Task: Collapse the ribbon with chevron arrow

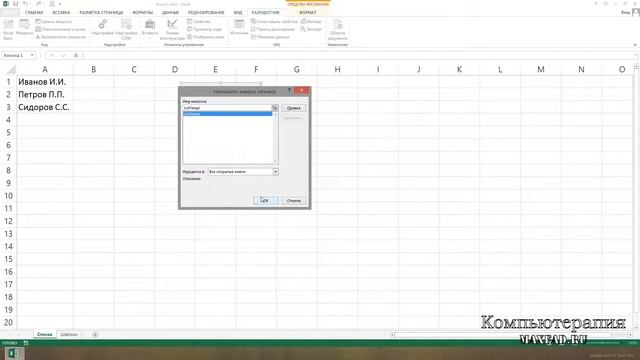Action: point(635,44)
